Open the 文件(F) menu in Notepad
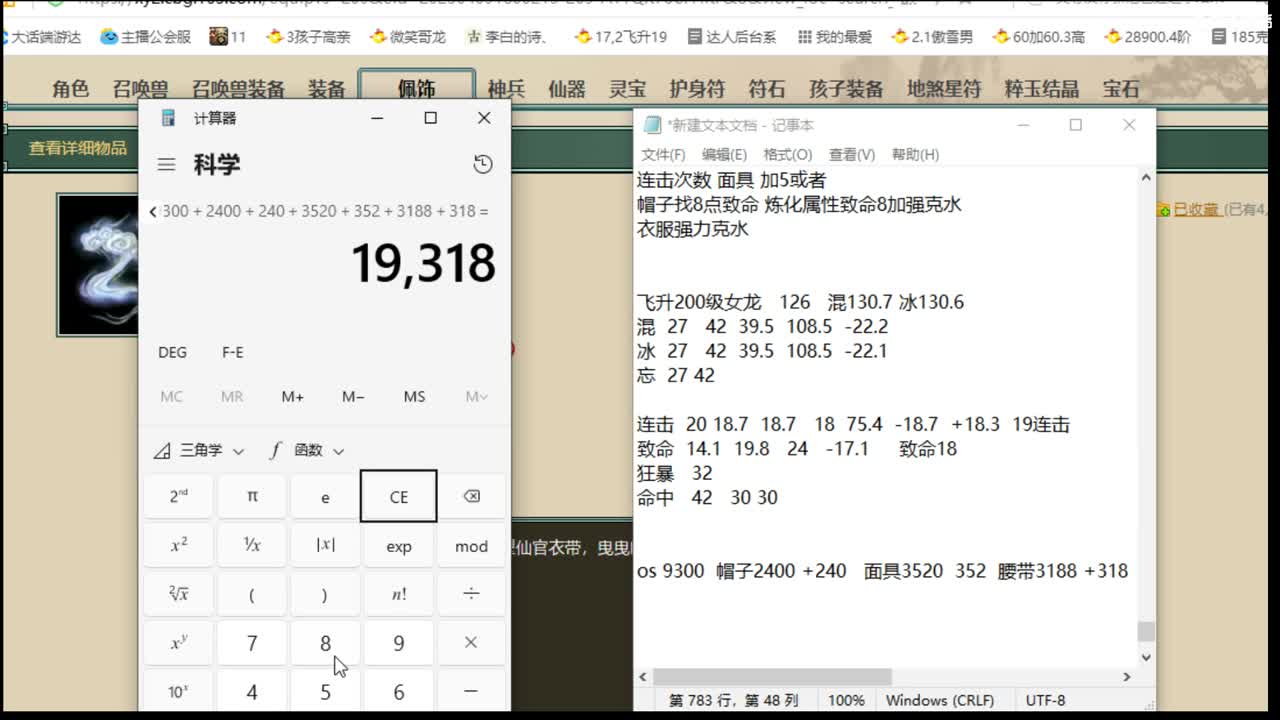The image size is (1280, 720). pos(663,154)
